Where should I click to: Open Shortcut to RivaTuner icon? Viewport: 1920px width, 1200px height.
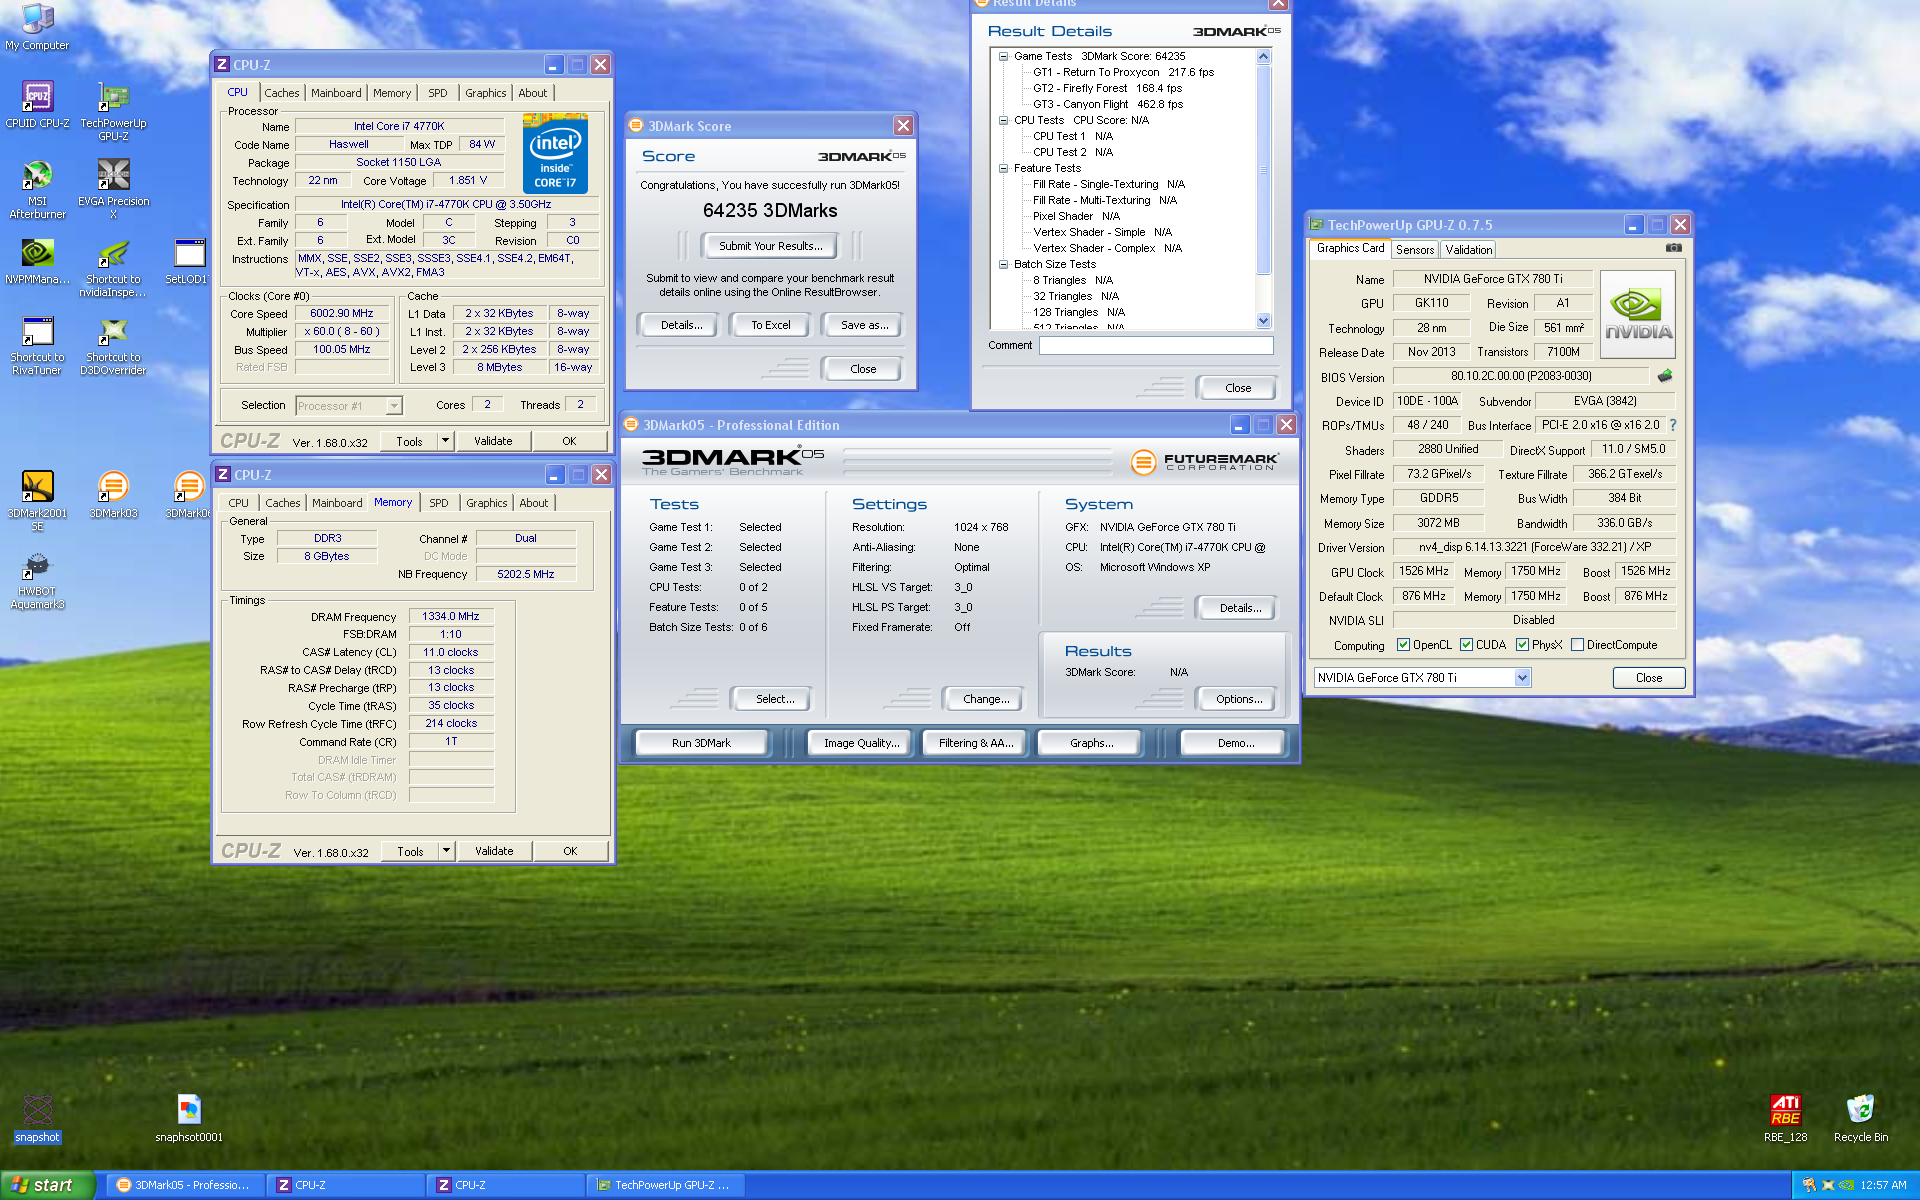point(37,346)
